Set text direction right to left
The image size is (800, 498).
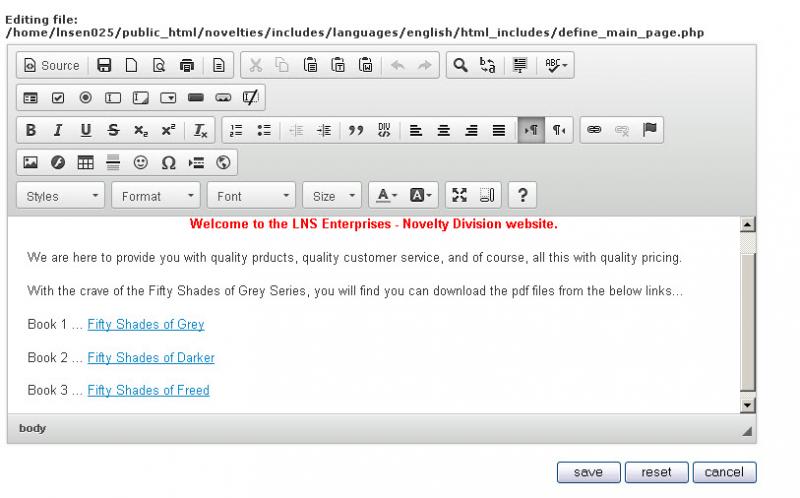coord(559,130)
